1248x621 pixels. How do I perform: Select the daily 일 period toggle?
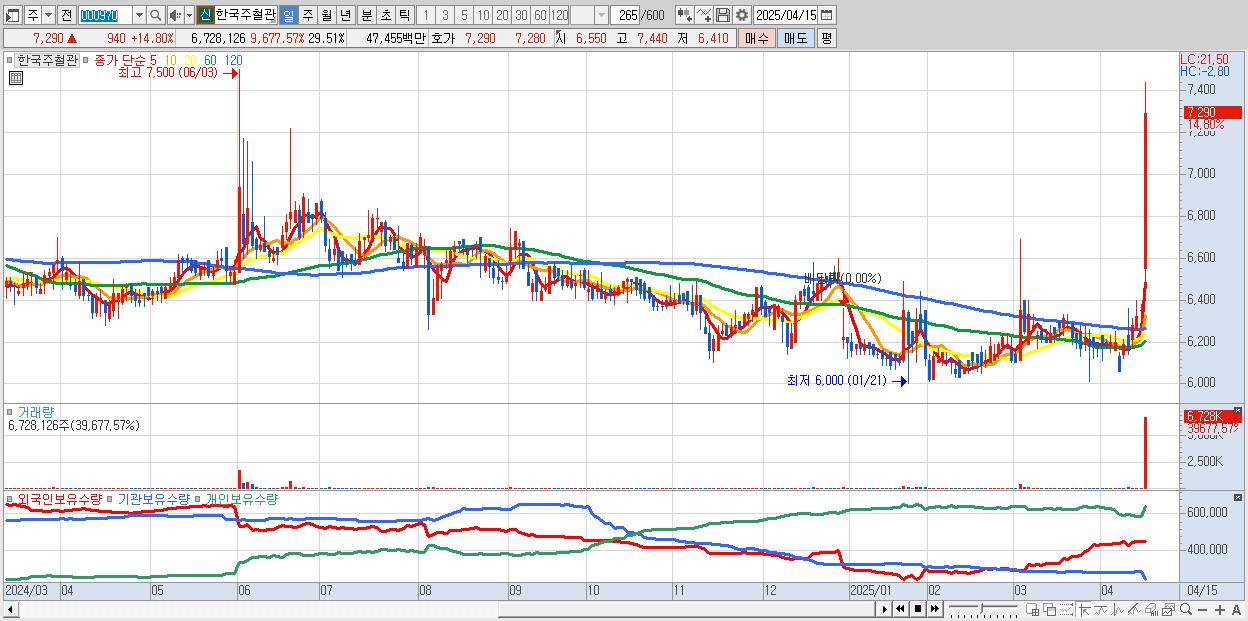point(288,15)
